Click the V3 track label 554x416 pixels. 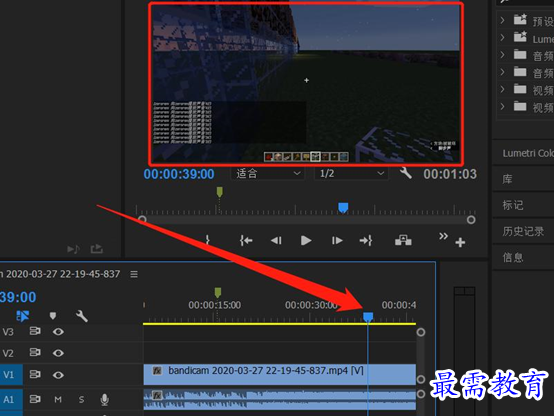tap(8, 332)
